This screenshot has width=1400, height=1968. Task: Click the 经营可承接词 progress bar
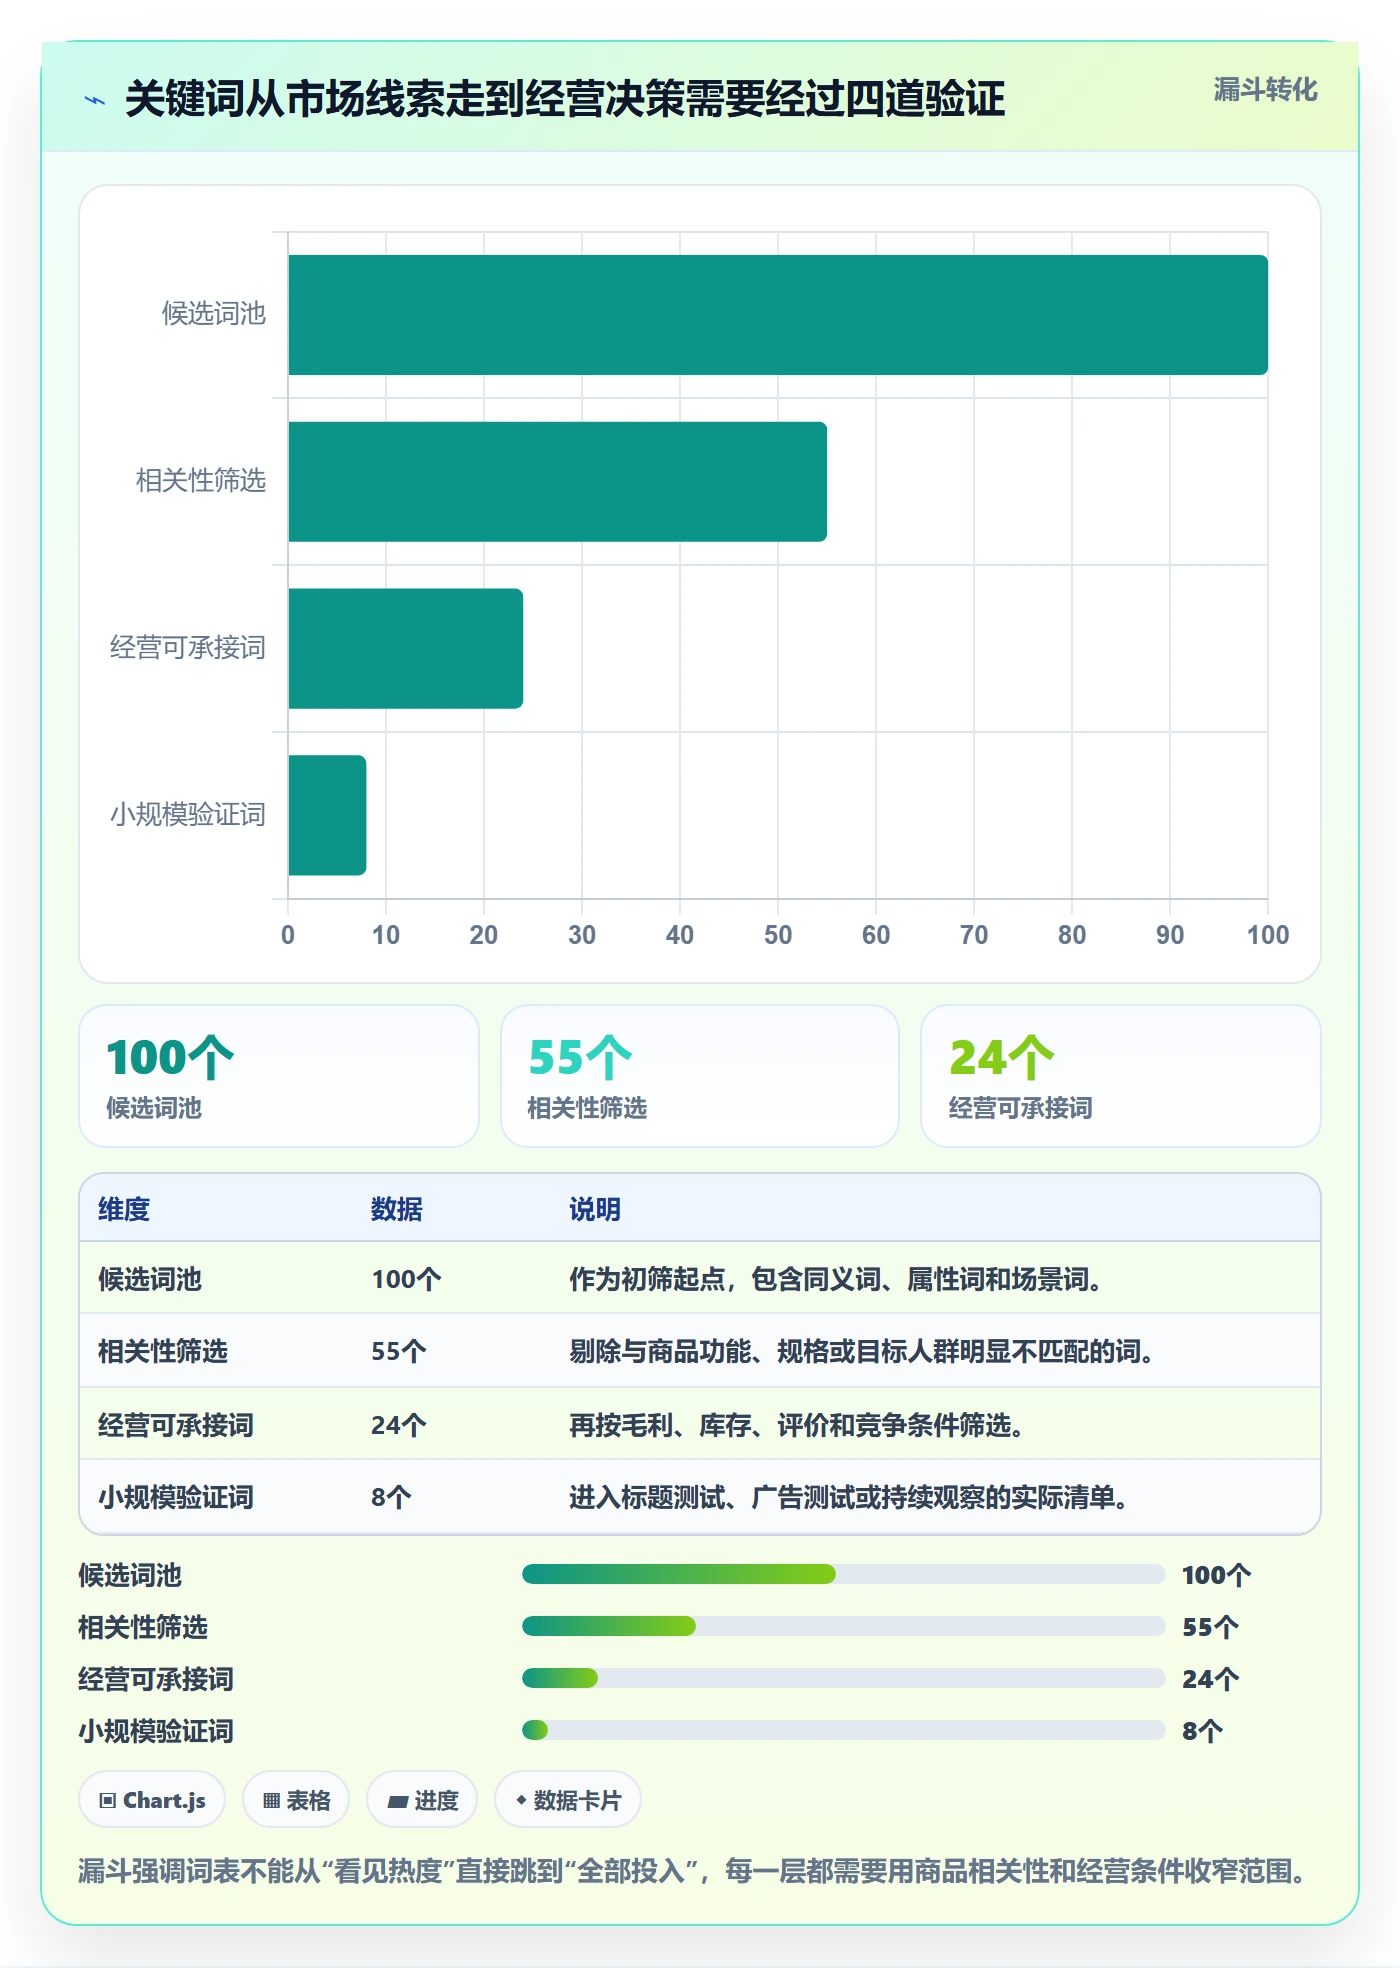click(843, 1678)
